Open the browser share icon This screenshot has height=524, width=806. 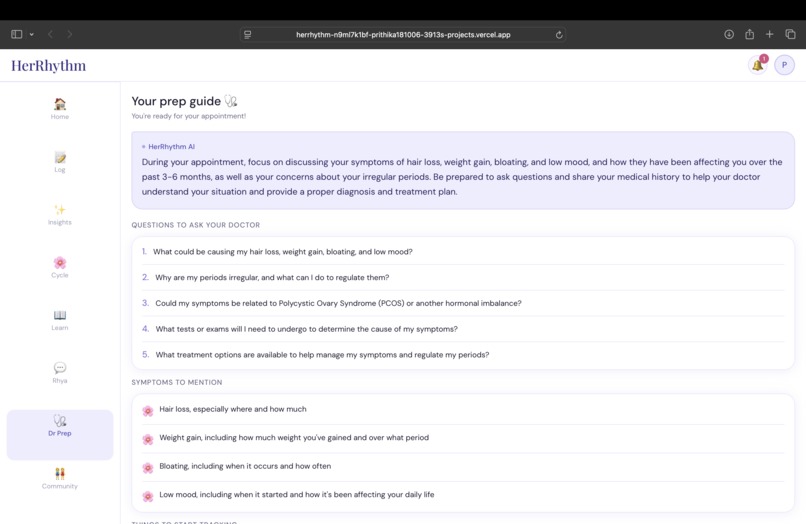click(749, 34)
